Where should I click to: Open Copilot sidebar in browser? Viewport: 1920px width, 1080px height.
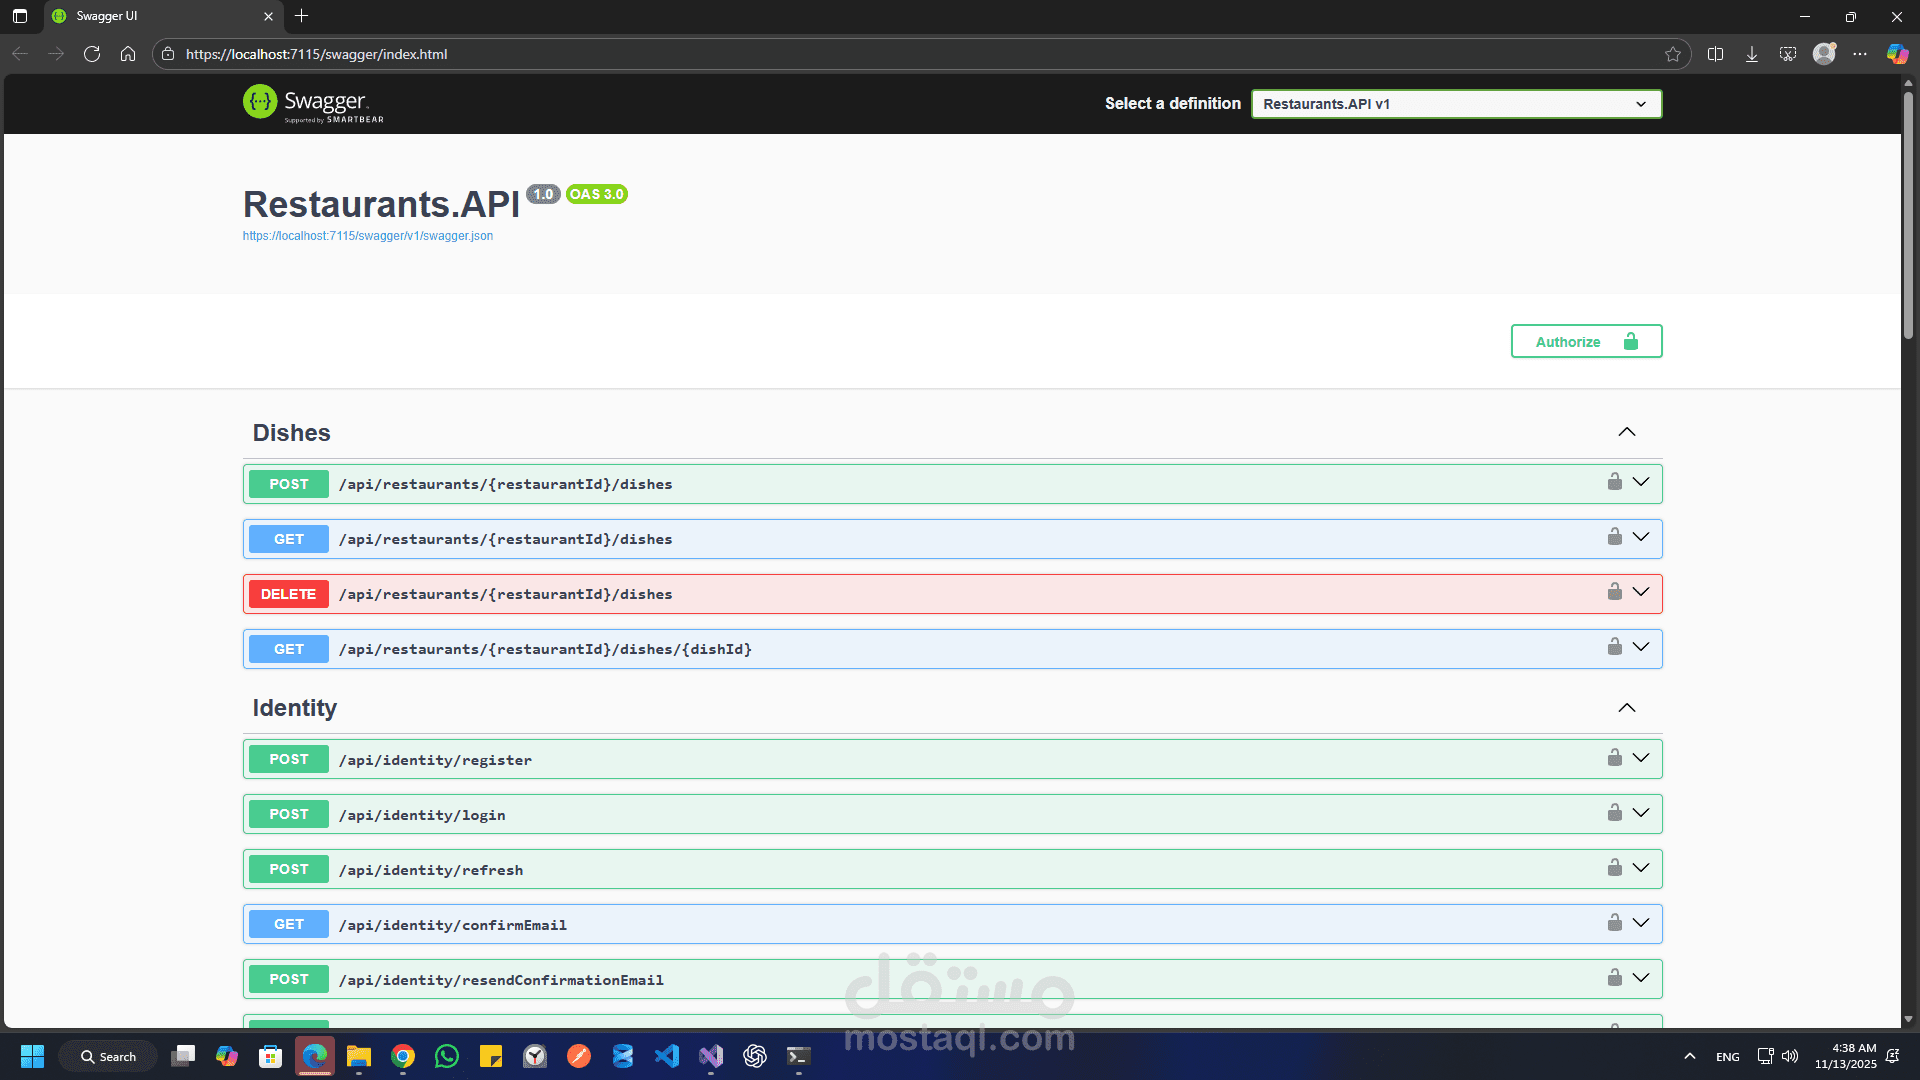coord(1897,54)
